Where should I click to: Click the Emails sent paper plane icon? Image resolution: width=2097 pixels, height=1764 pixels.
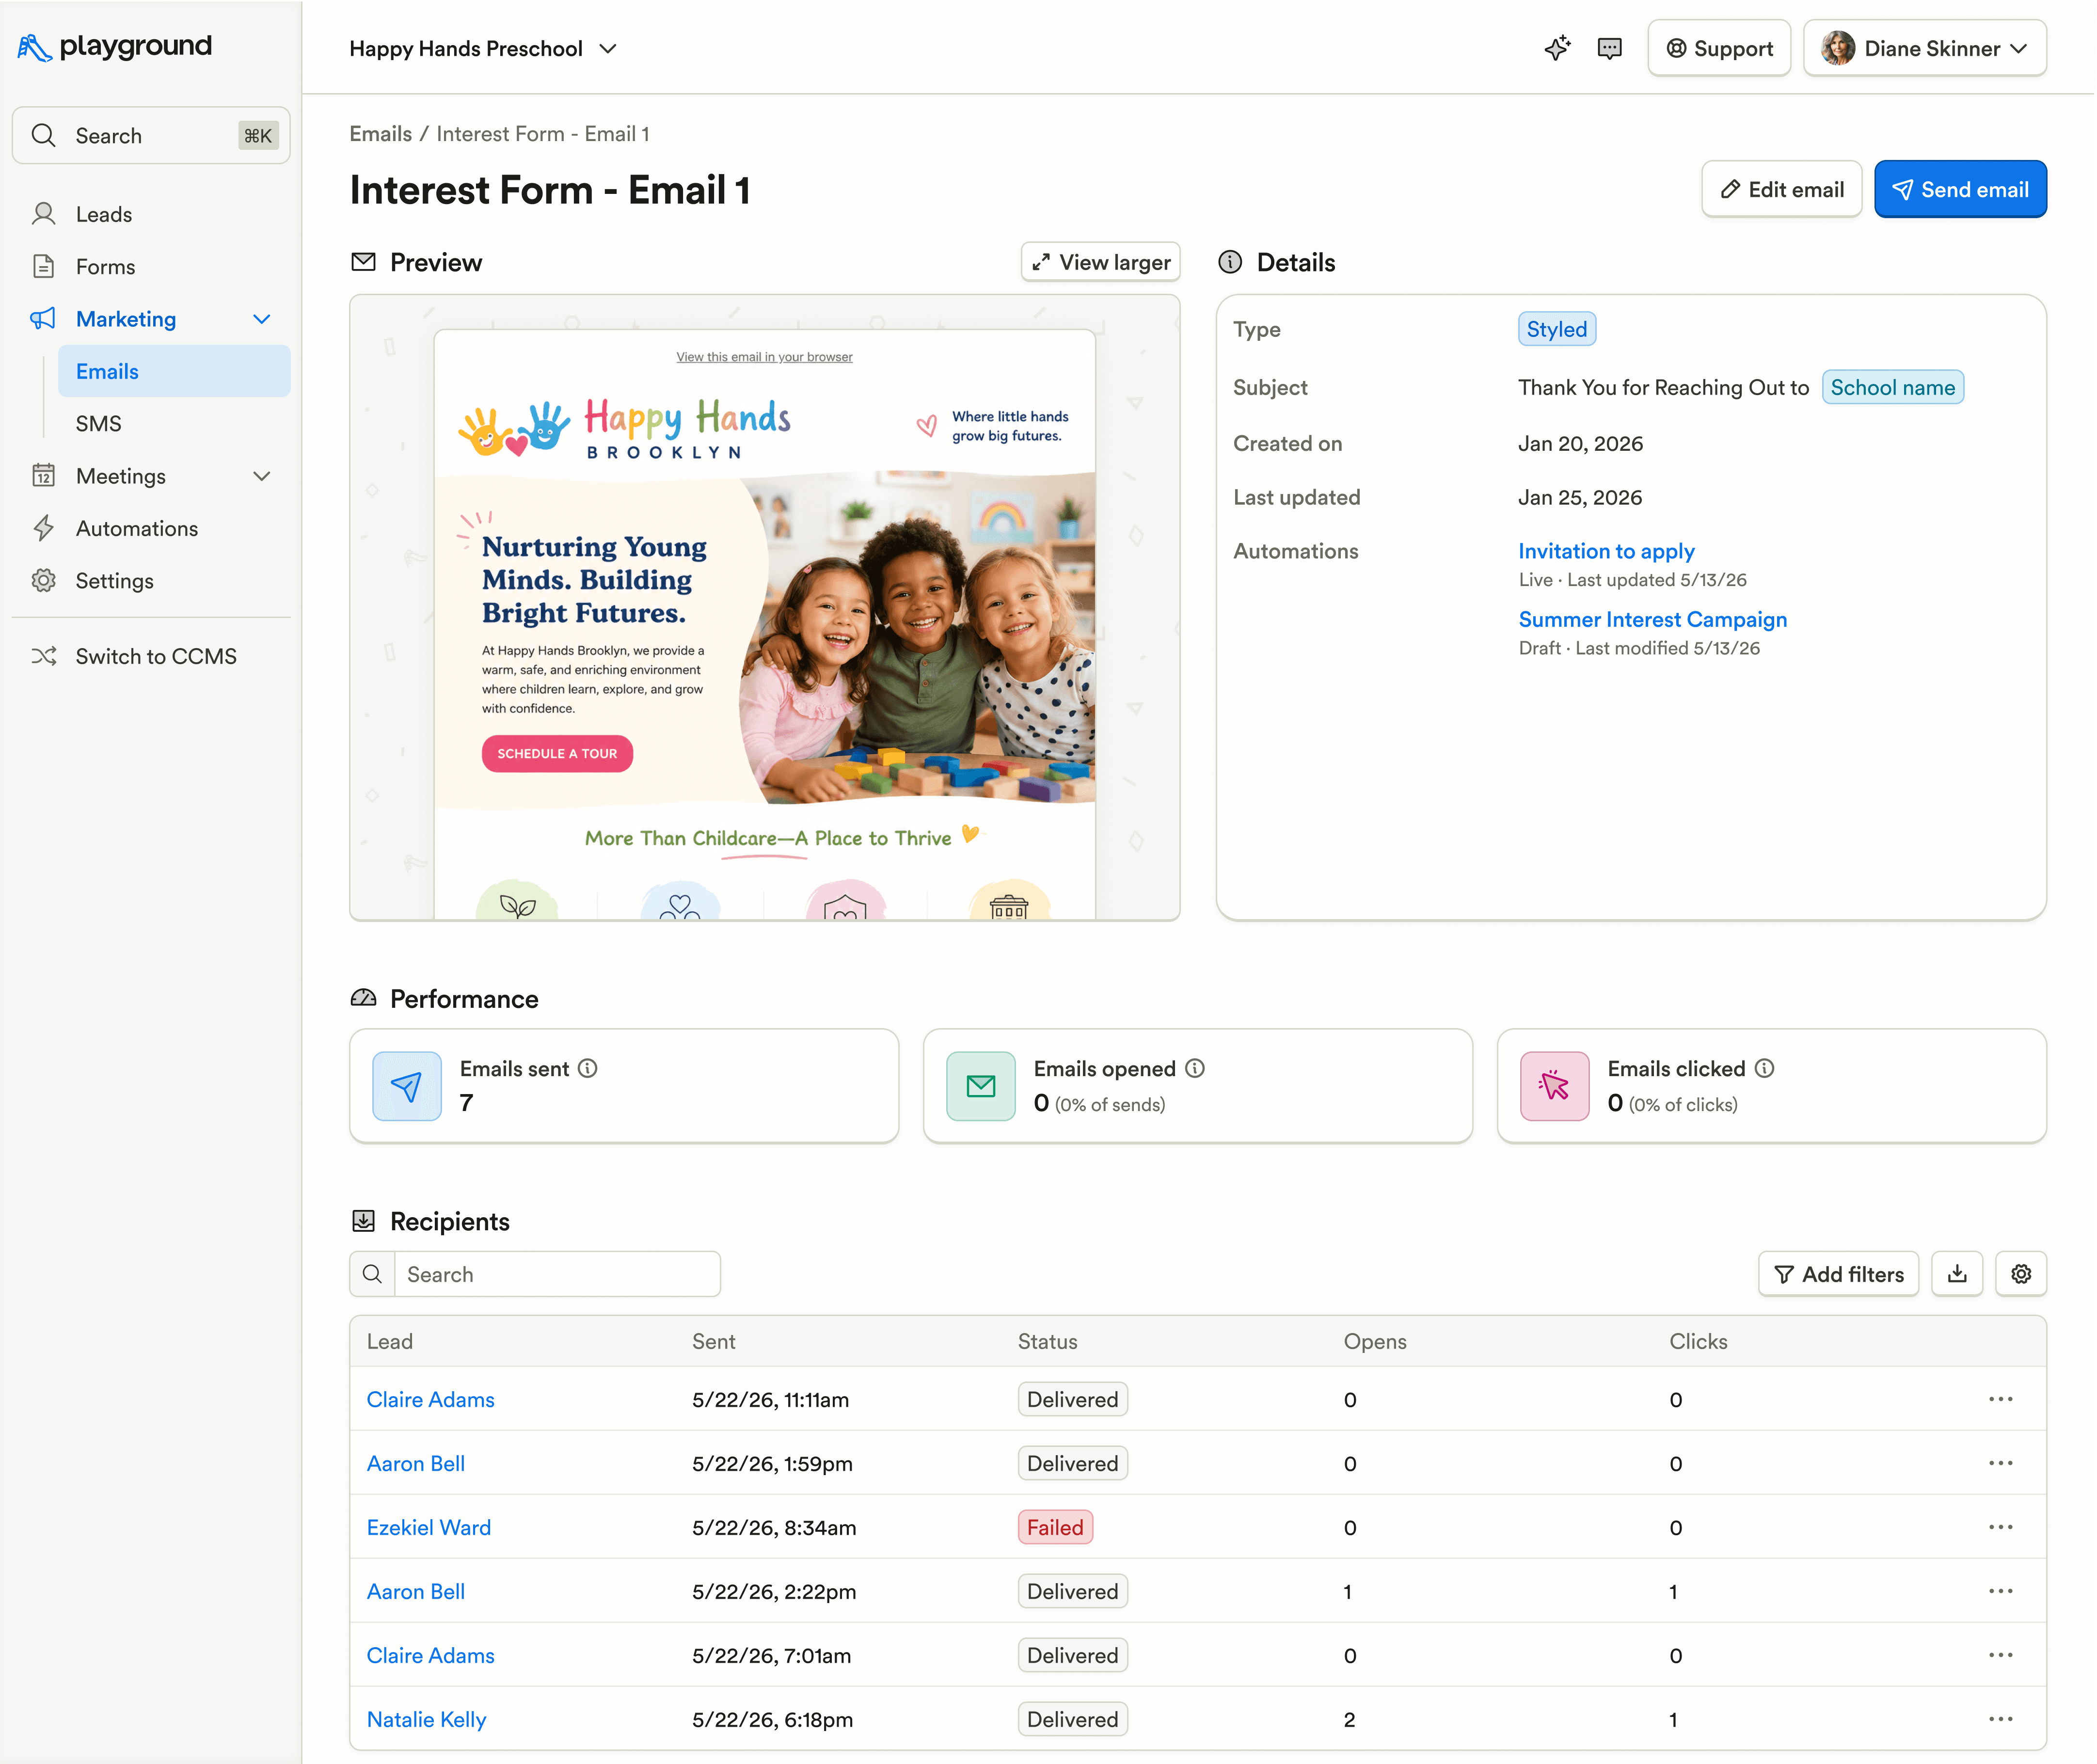pyautogui.click(x=406, y=1086)
